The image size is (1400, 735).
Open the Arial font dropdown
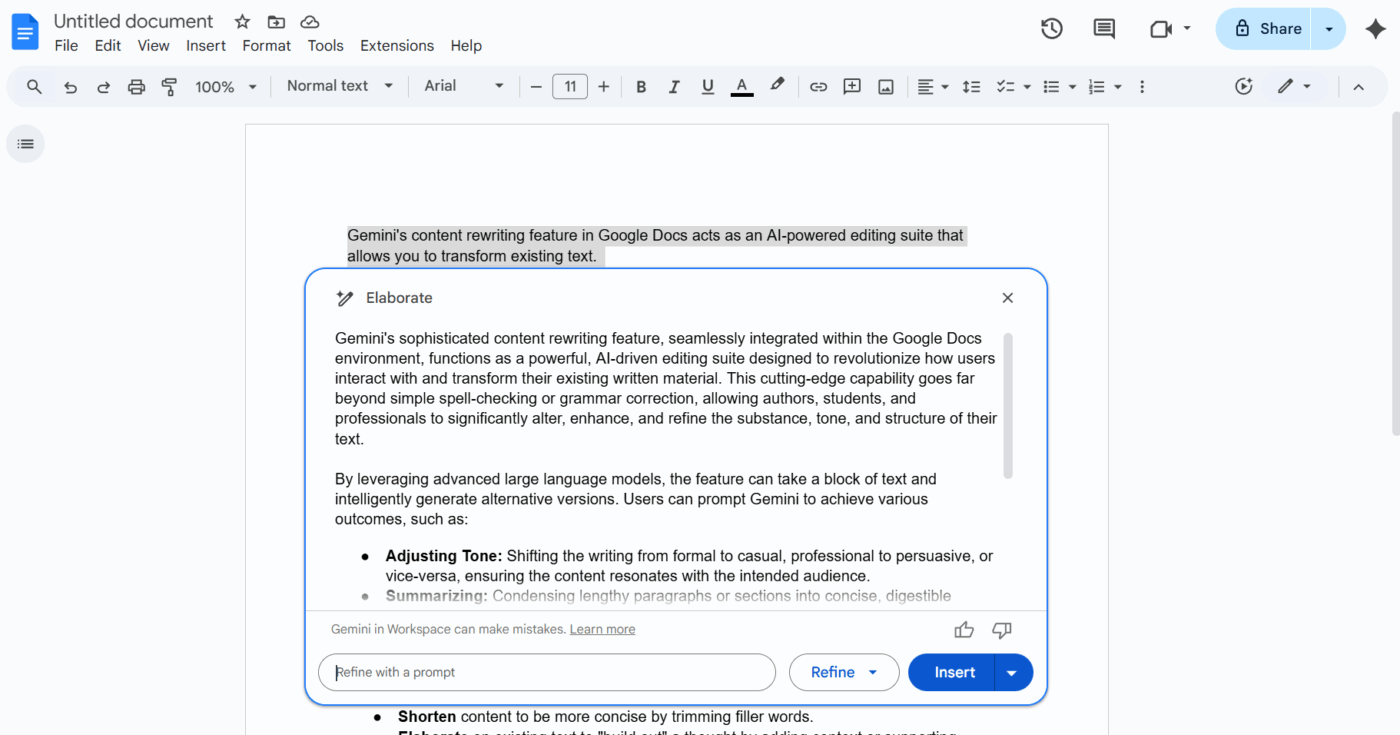pos(463,86)
